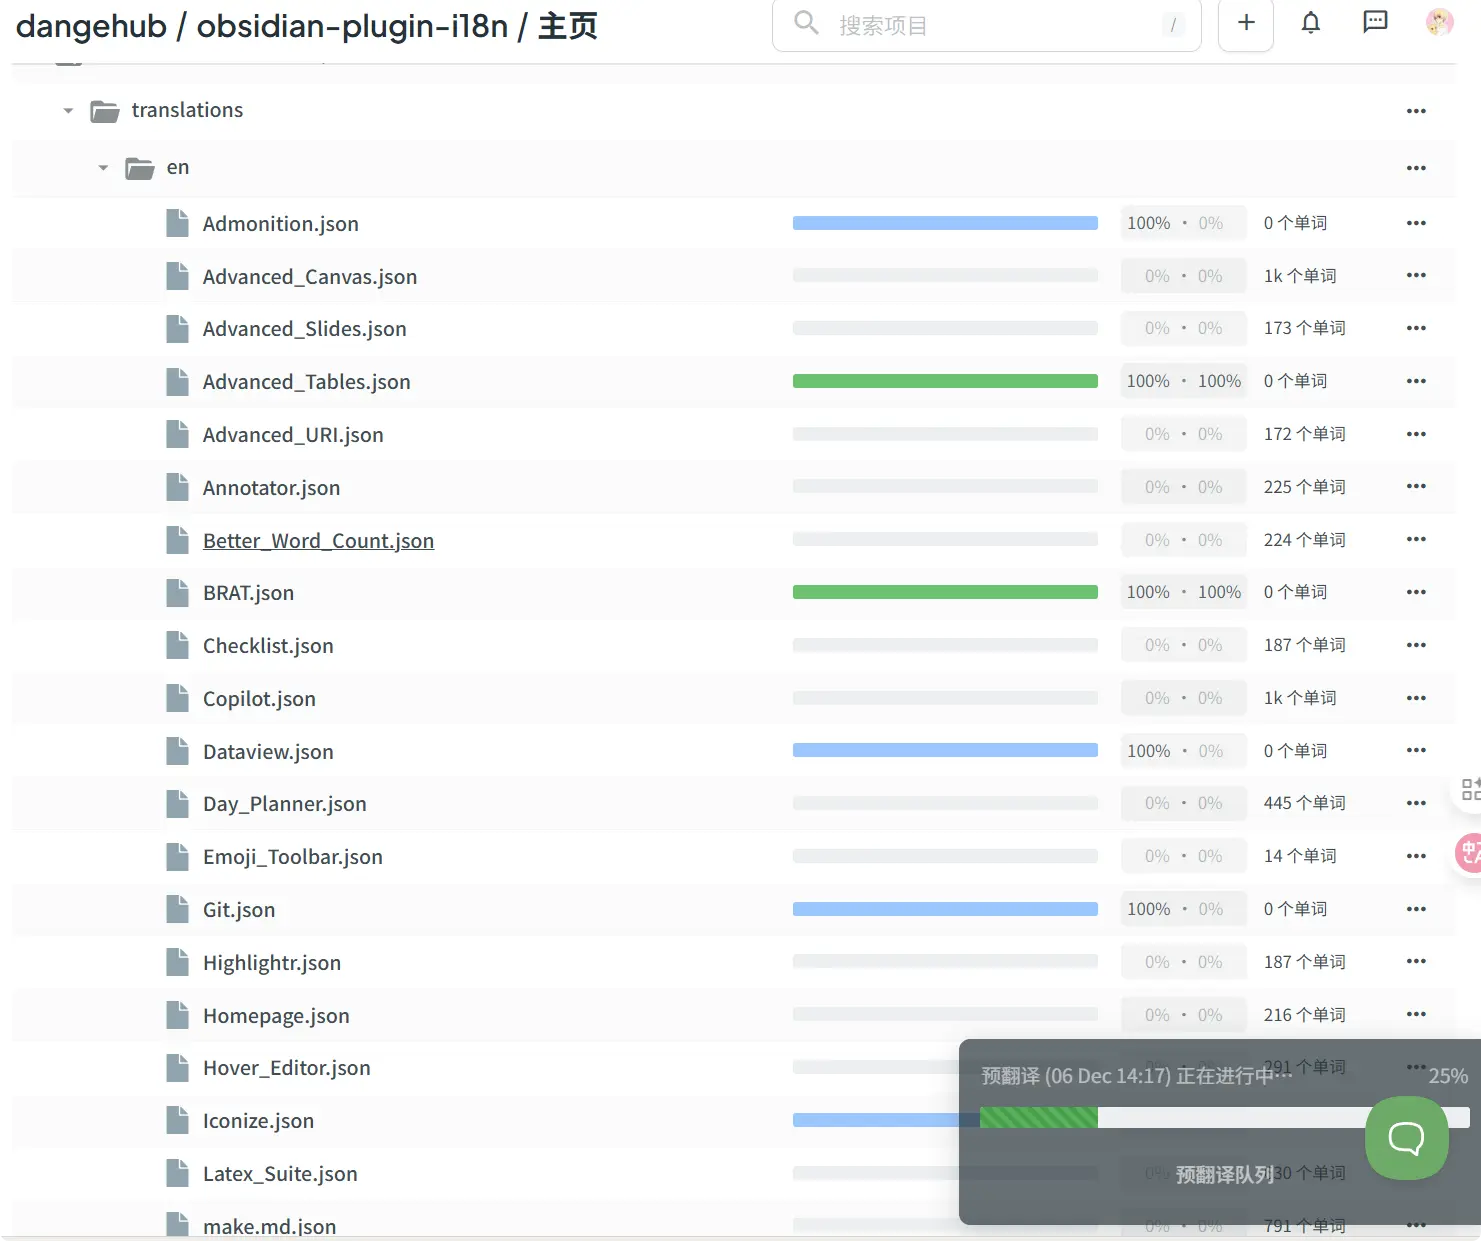Click dangehub in the breadcrumb
The width and height of the screenshot is (1481, 1241).
click(x=91, y=26)
